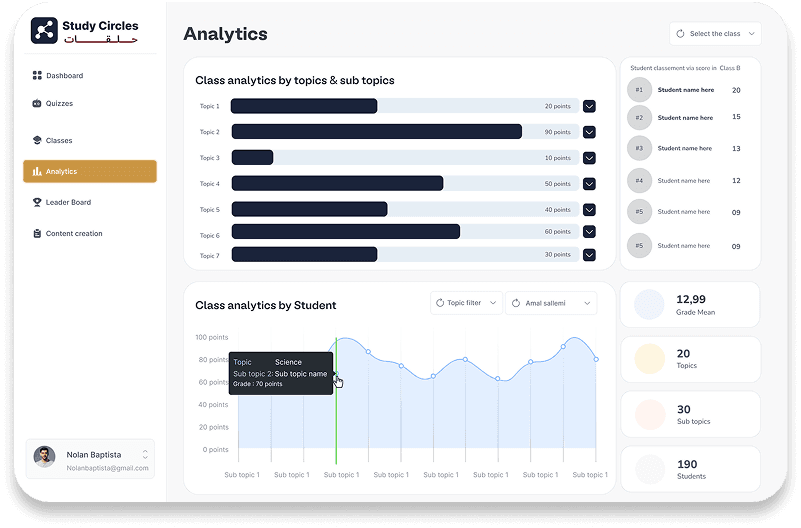
Task: Click the Content creation icon
Action: tap(37, 234)
